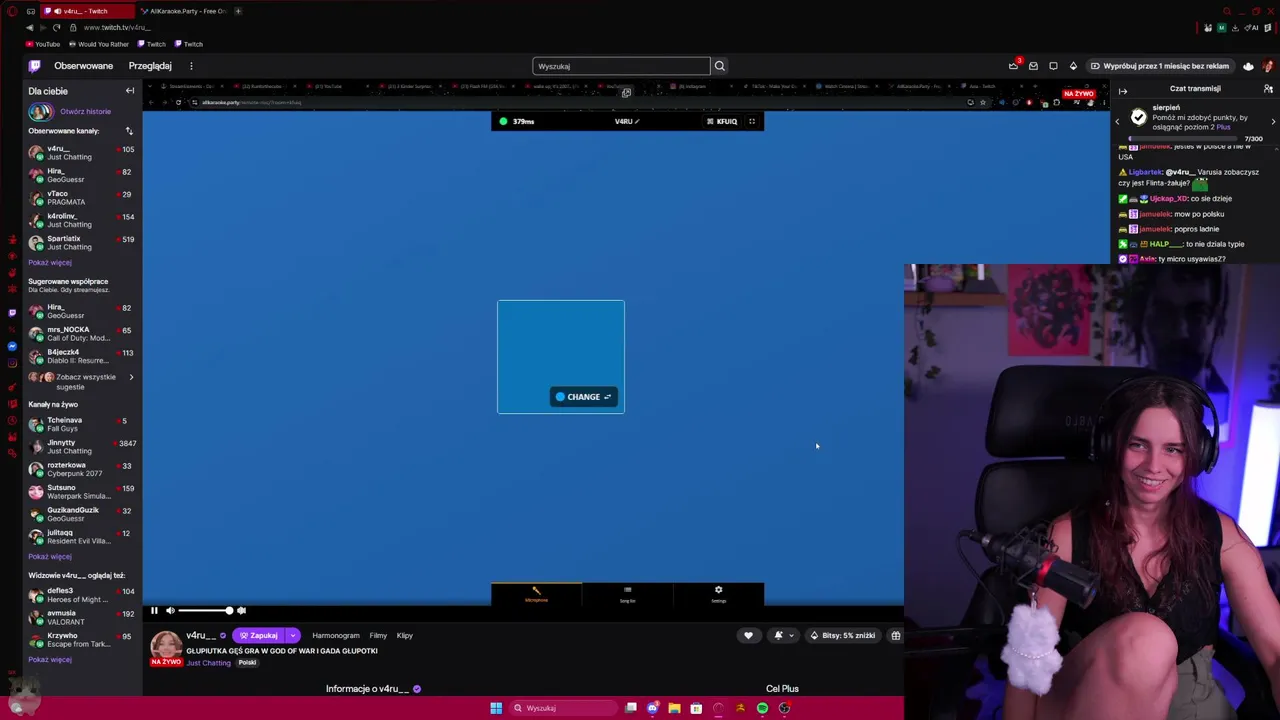This screenshot has width=1280, height=720.
Task: Click the CHANGE button in karaoke stream
Action: click(x=584, y=397)
